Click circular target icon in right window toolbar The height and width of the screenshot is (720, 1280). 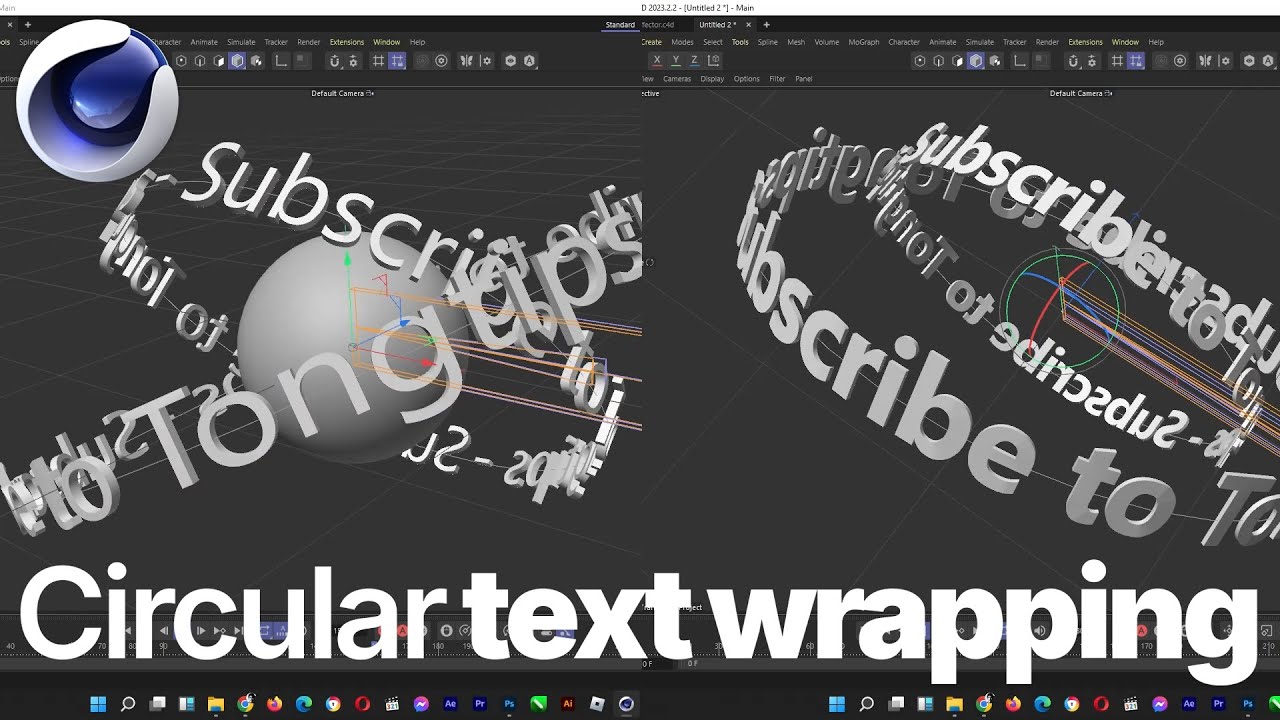pyautogui.click(x=1180, y=61)
